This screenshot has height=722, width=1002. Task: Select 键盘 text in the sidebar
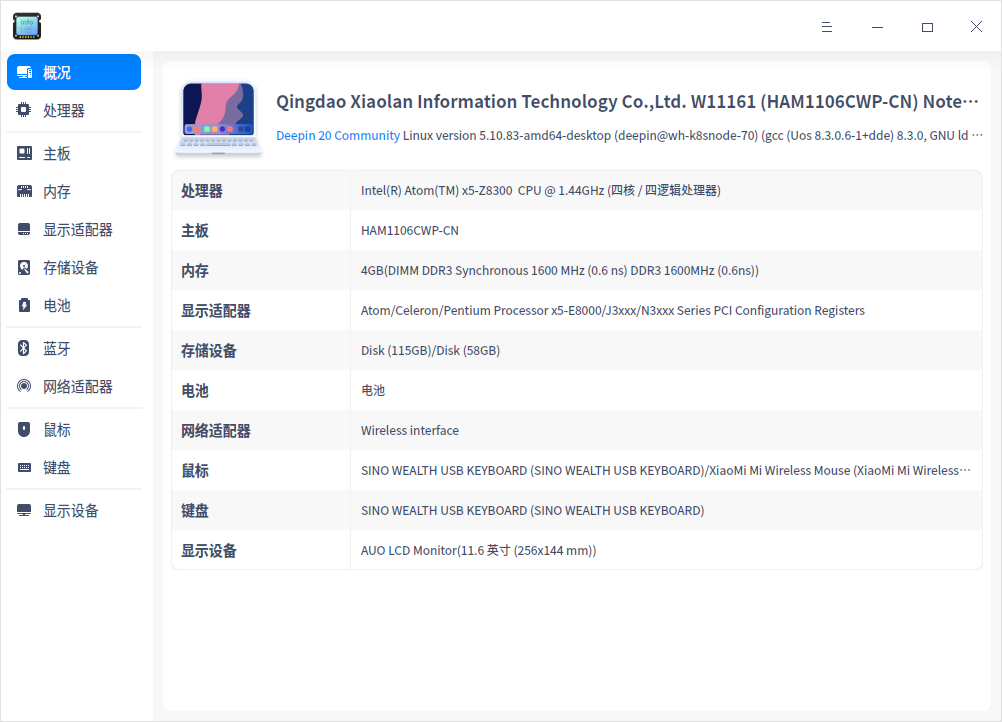tap(57, 468)
